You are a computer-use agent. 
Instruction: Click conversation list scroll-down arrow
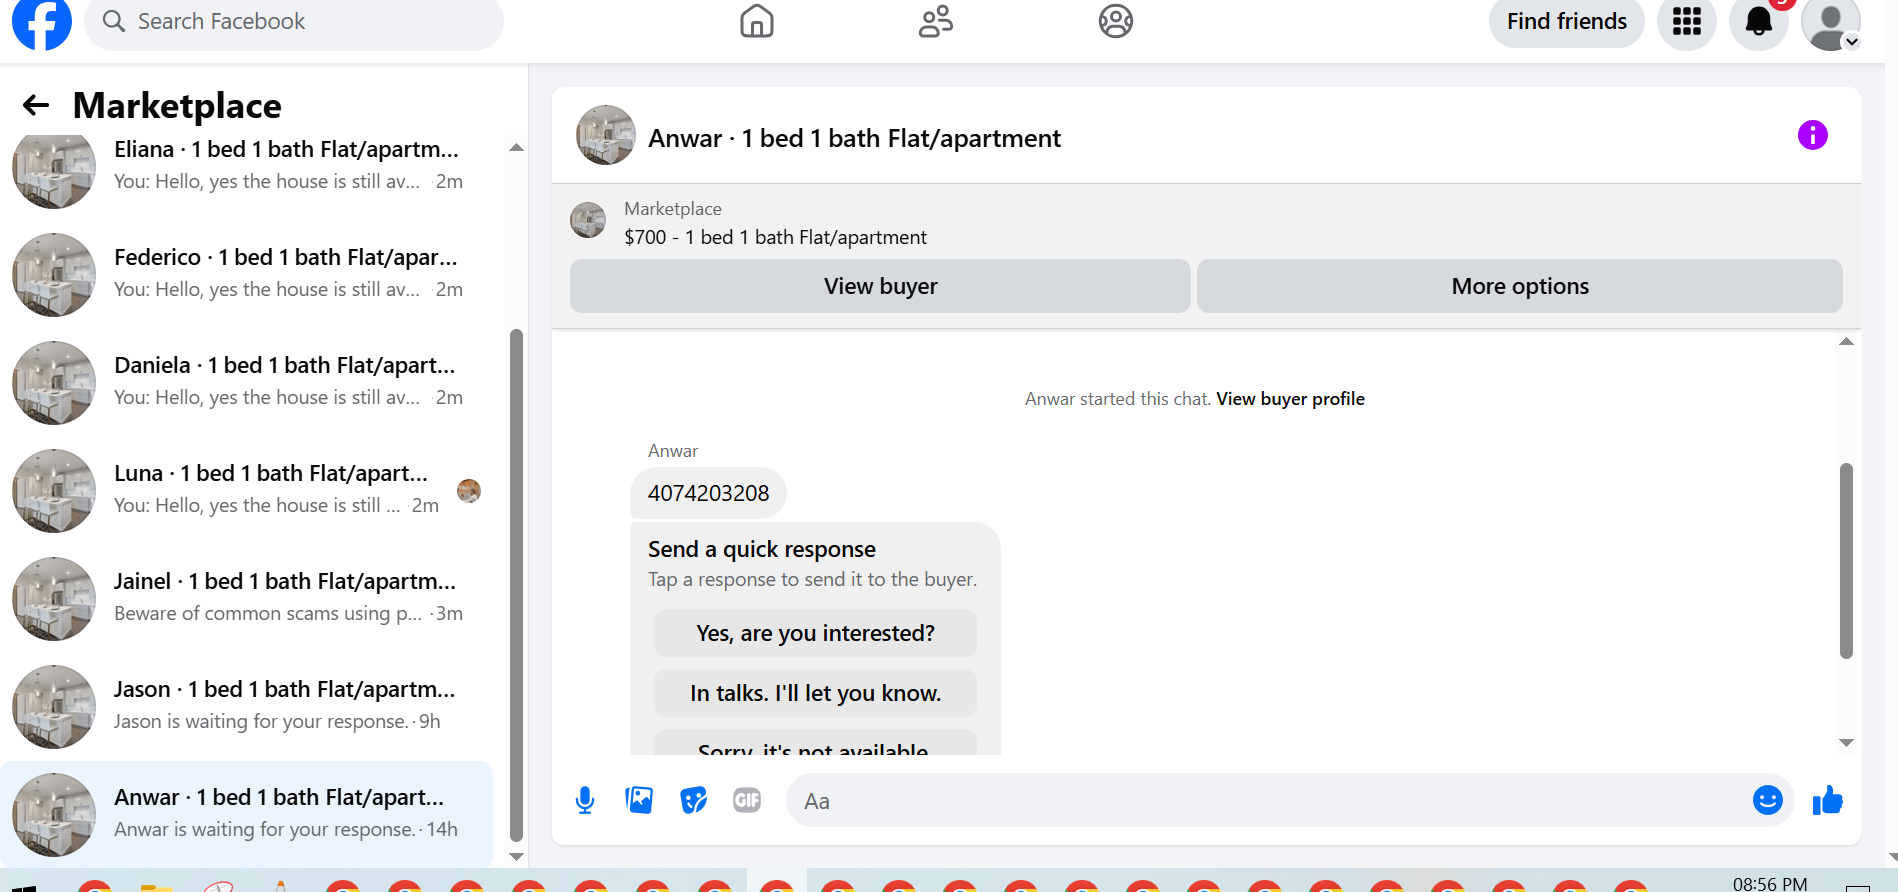[x=516, y=857]
